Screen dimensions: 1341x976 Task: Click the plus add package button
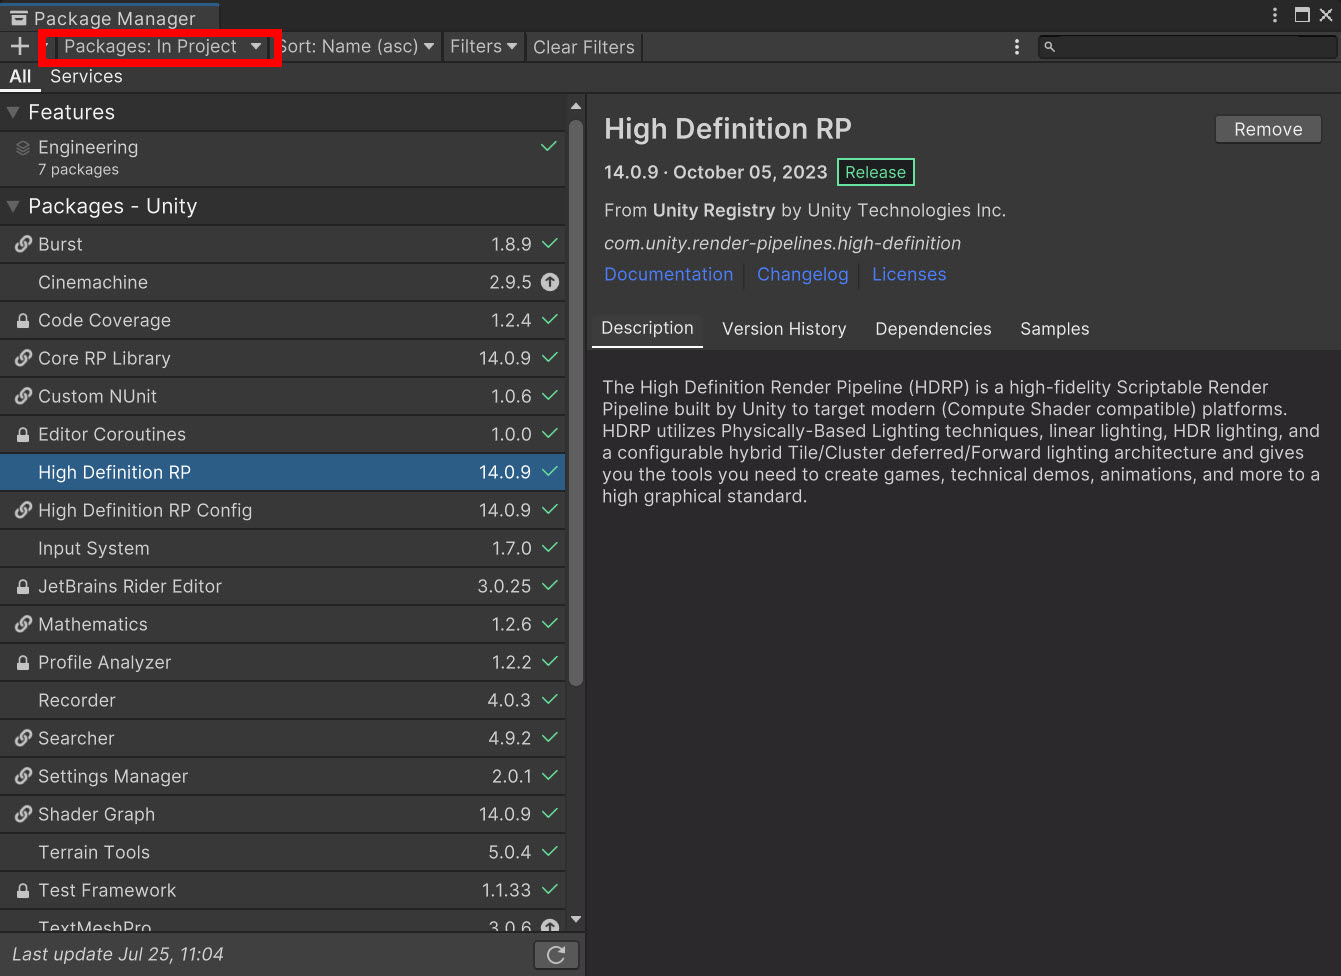[20, 46]
